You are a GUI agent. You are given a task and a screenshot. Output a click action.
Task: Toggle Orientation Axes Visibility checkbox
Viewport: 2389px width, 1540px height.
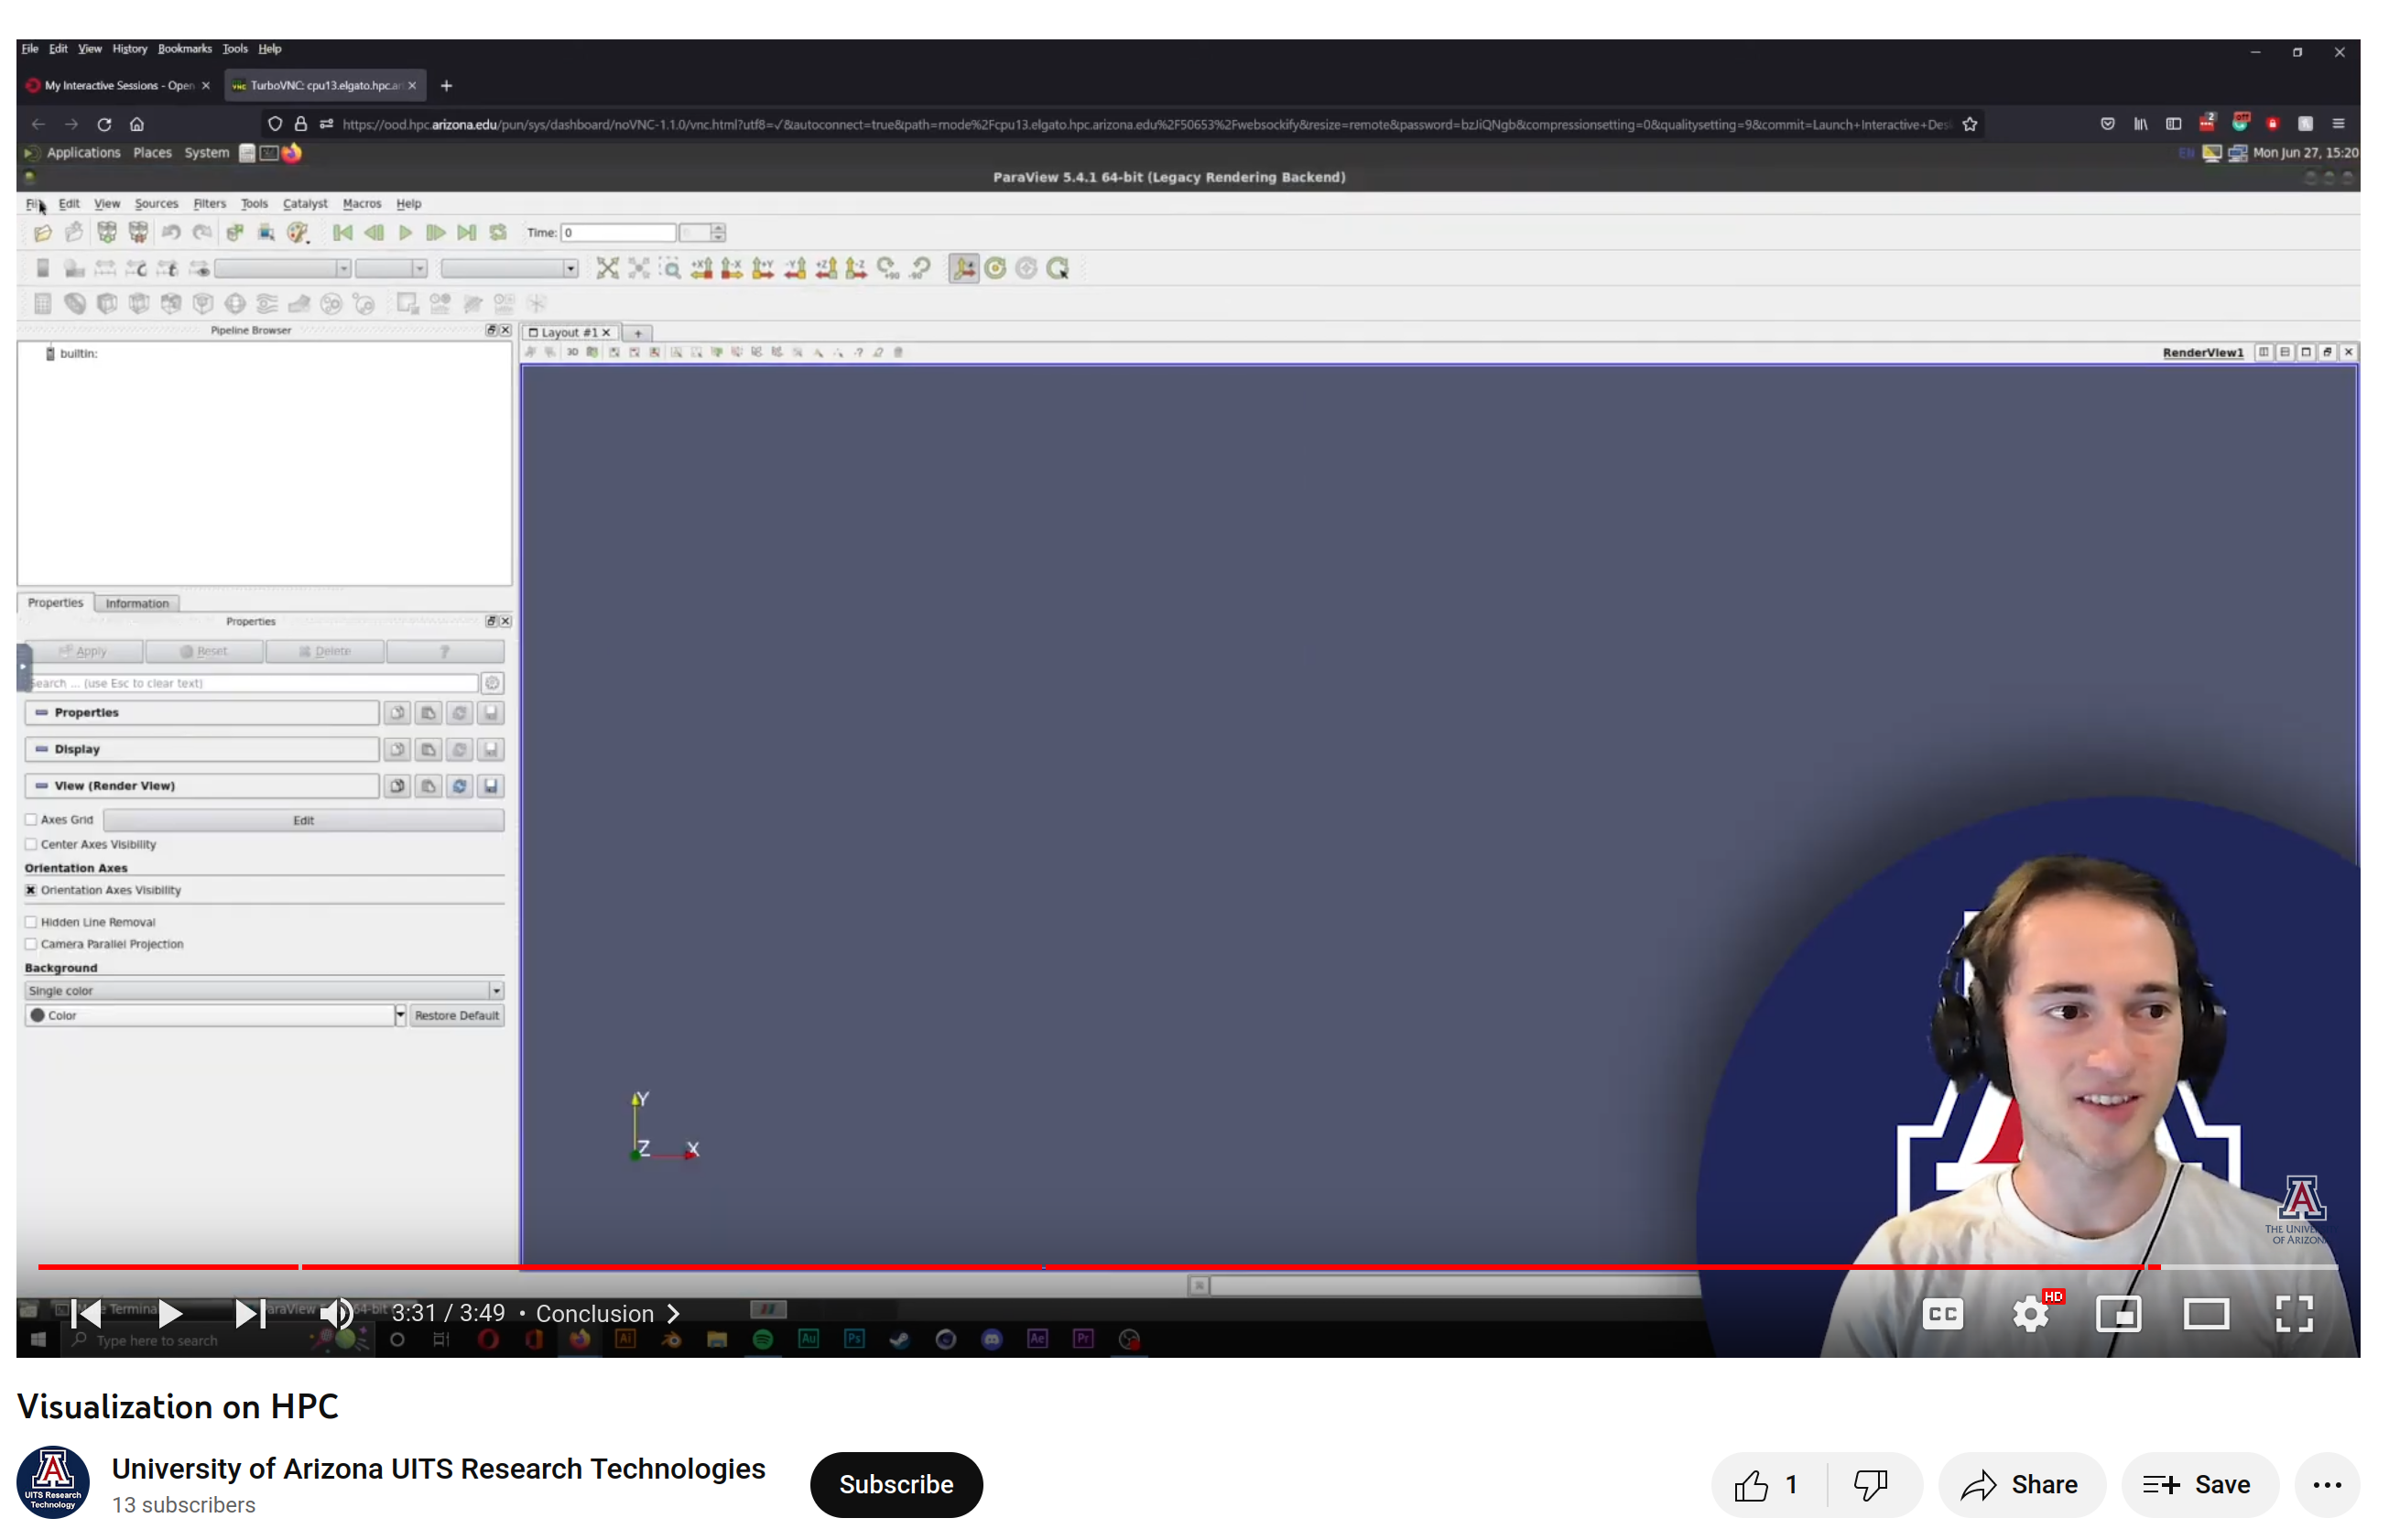[31, 890]
